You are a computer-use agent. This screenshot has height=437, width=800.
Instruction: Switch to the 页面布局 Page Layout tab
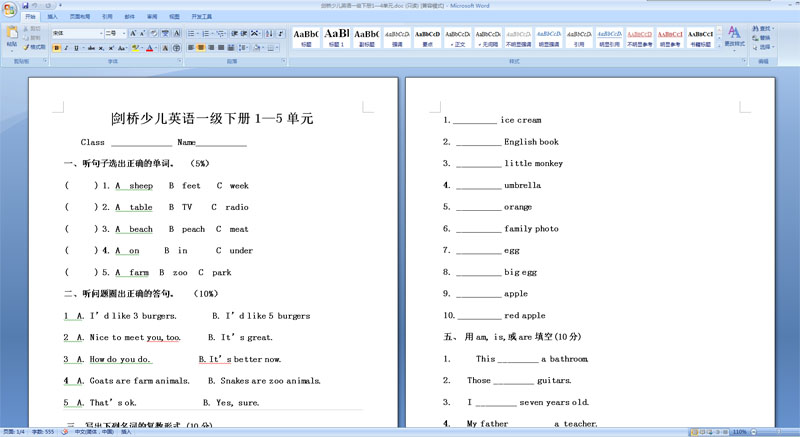tap(80, 17)
